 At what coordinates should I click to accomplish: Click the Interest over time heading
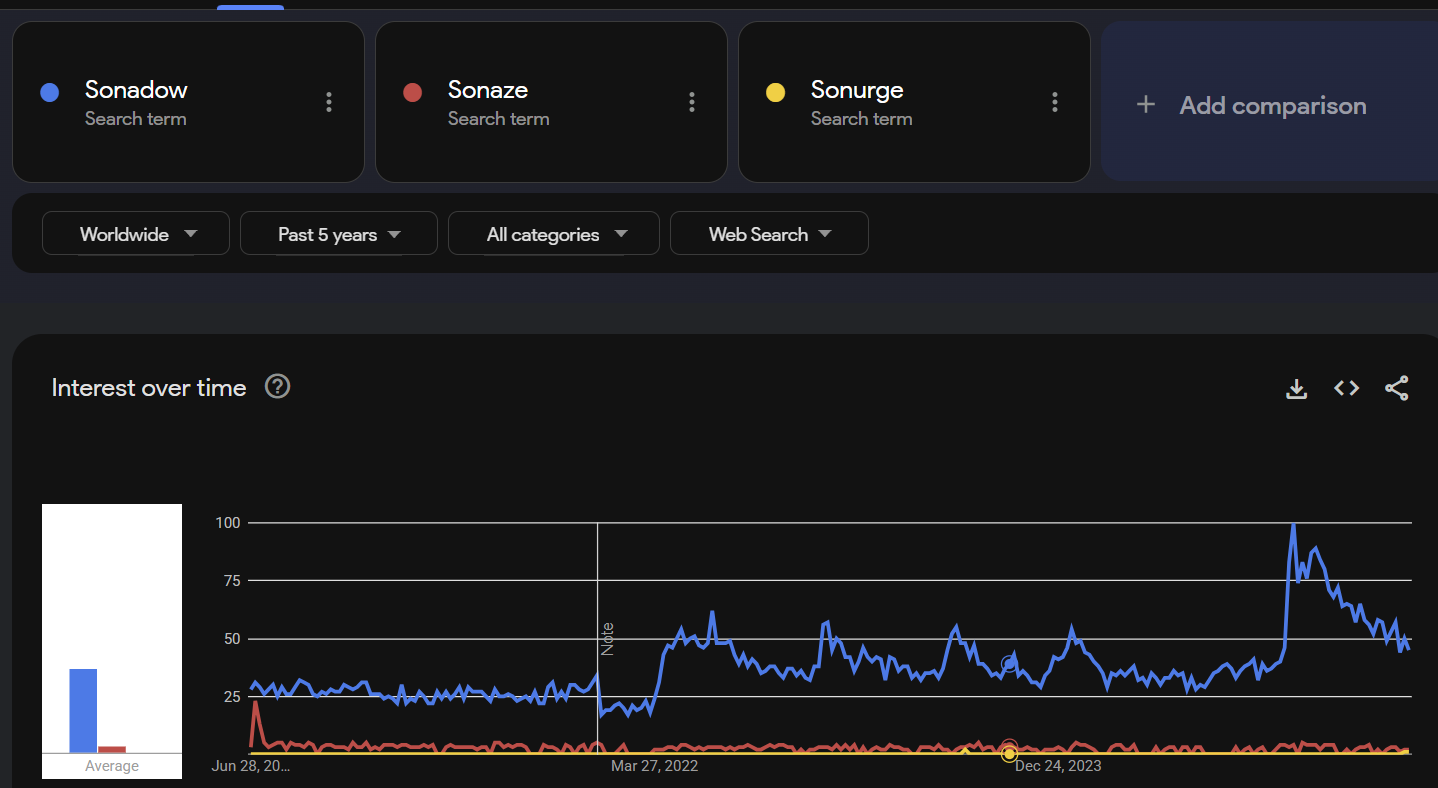point(149,388)
